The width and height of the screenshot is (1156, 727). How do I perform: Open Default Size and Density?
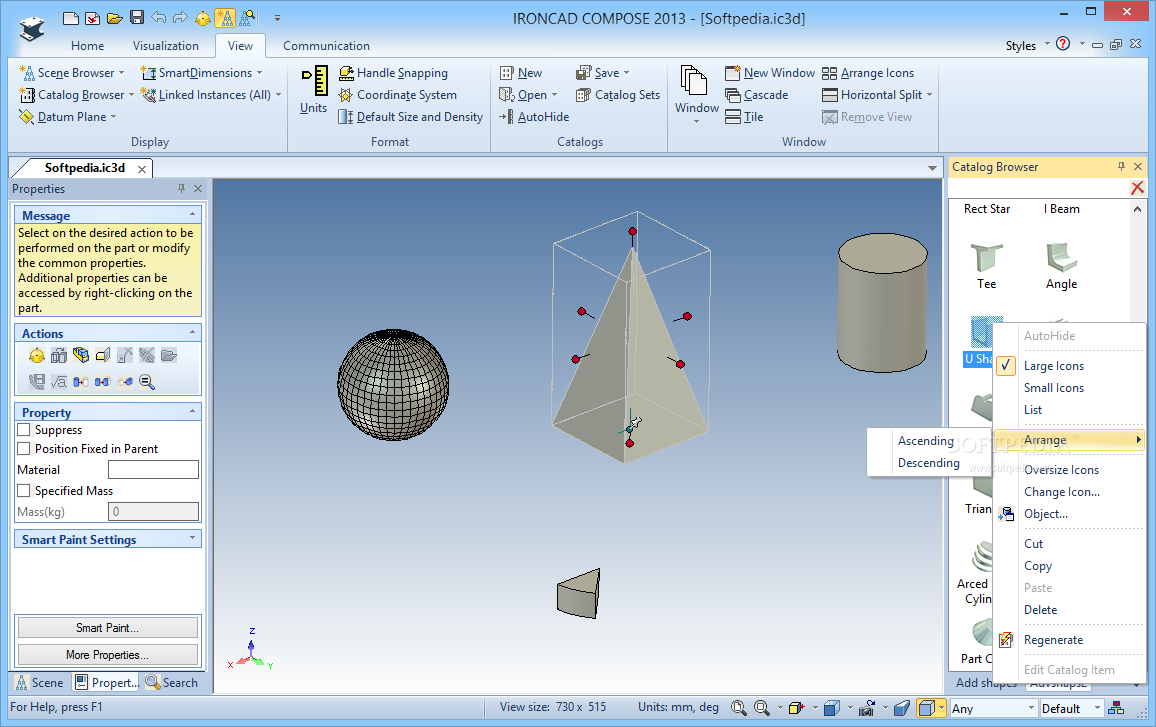point(411,117)
